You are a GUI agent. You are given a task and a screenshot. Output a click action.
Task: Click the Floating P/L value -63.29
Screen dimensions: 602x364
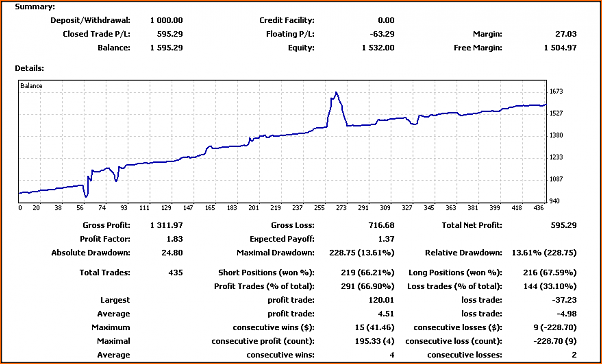click(382, 34)
